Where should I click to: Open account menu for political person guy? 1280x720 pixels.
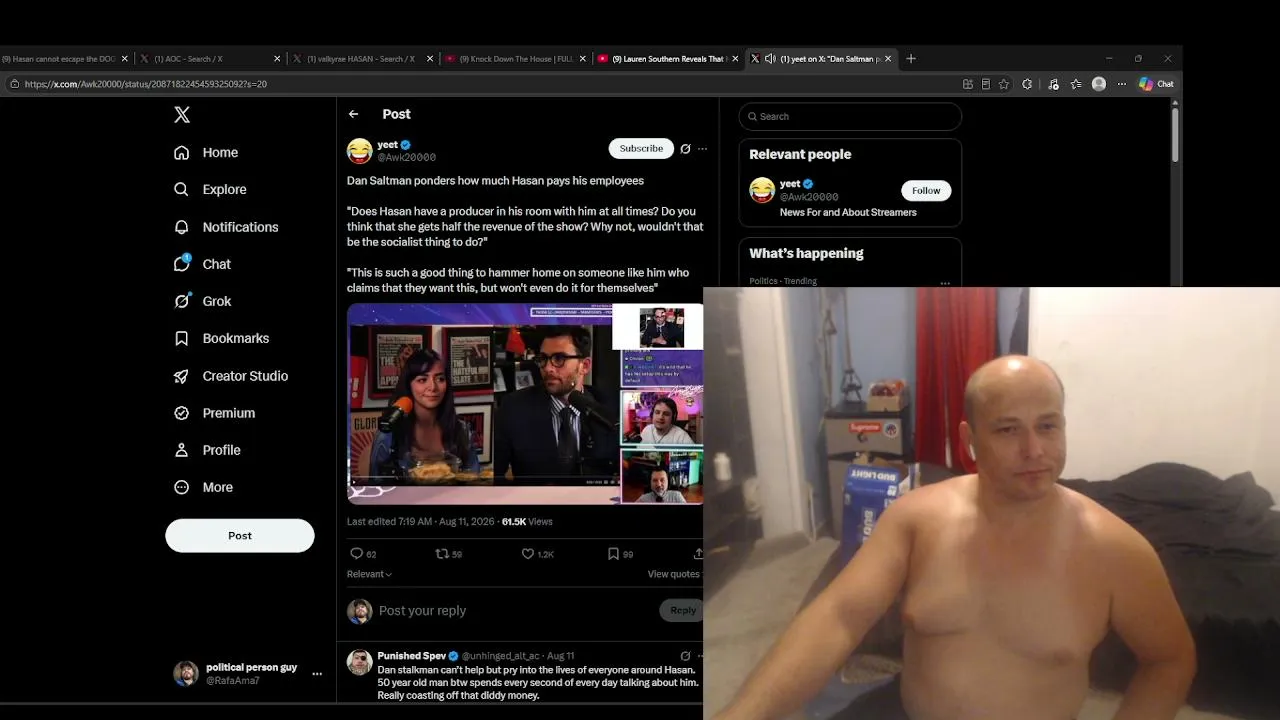tap(317, 674)
